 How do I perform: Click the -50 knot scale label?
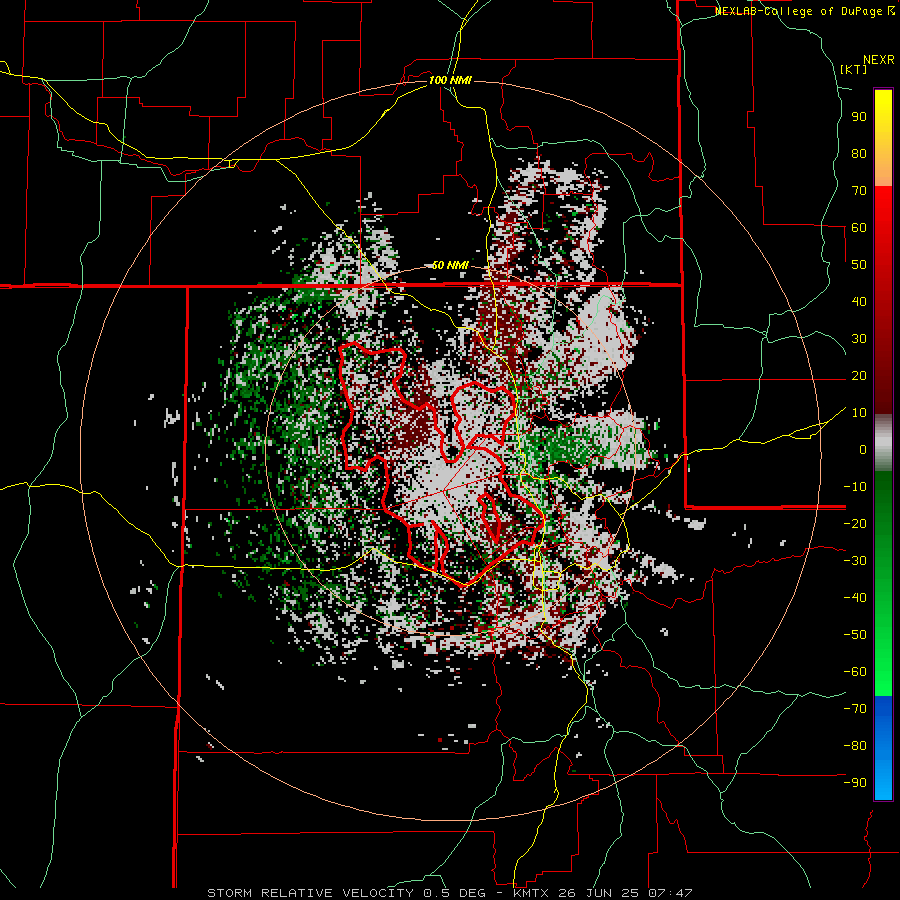855,635
